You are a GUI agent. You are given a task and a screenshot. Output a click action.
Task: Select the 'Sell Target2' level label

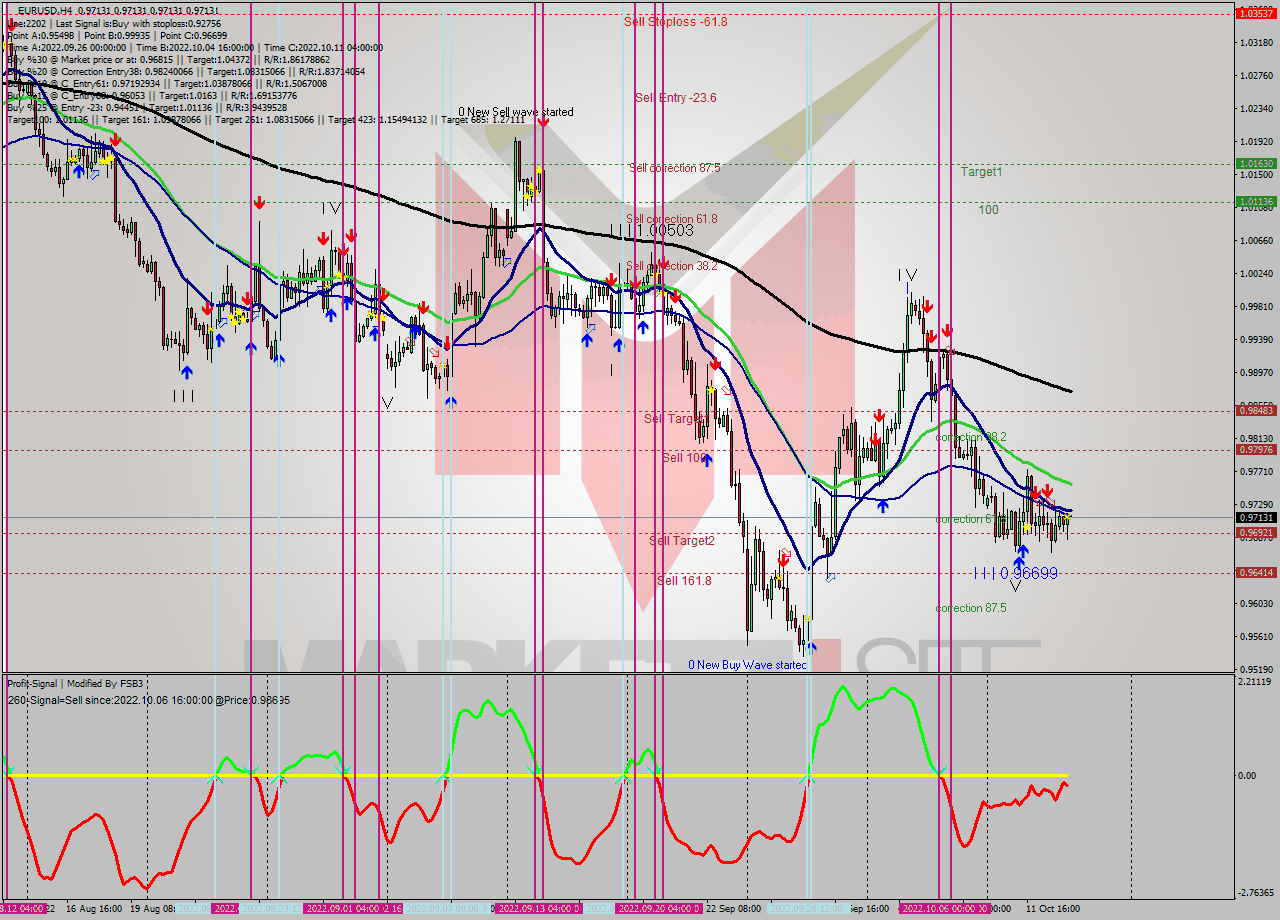682,541
